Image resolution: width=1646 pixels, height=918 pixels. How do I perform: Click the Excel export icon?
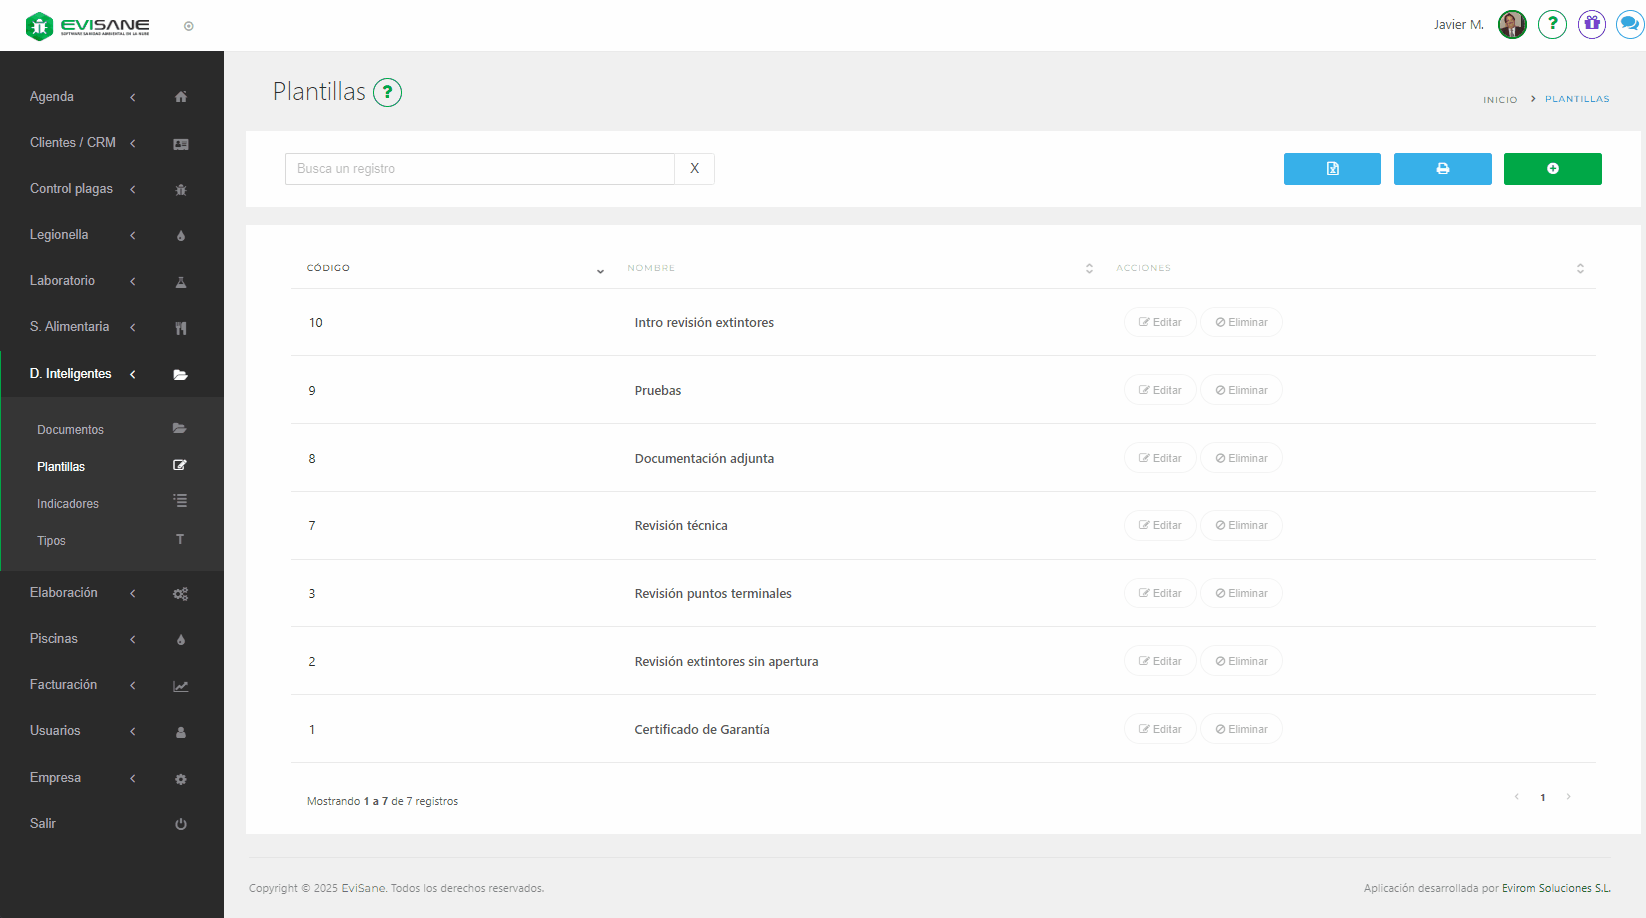(1331, 169)
